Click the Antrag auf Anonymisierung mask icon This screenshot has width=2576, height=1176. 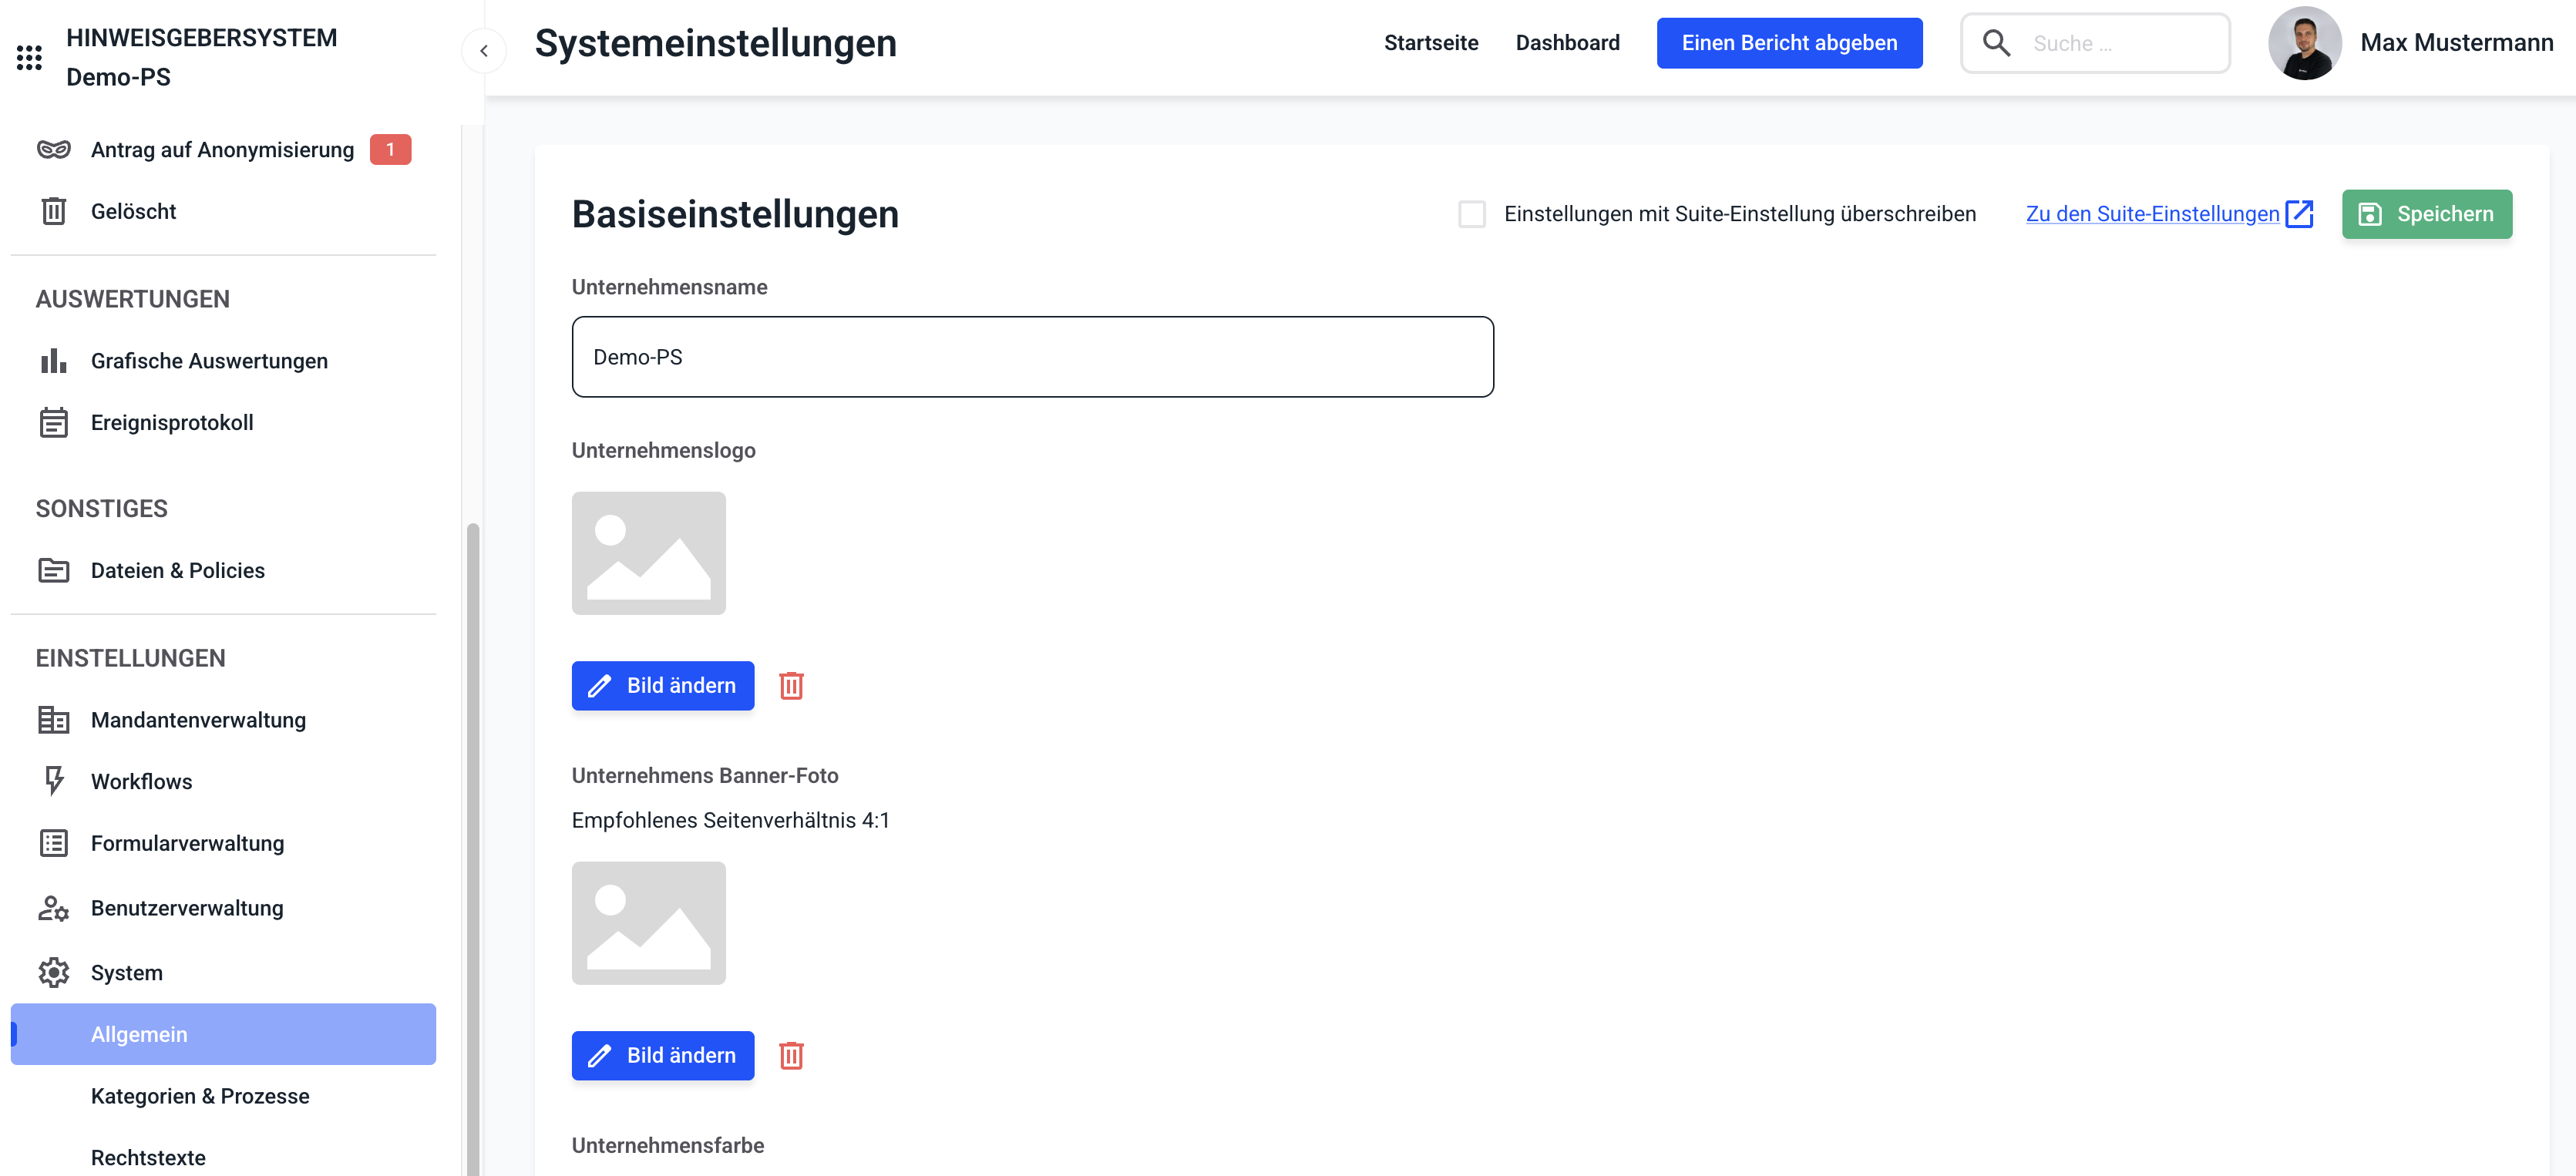pyautogui.click(x=53, y=150)
